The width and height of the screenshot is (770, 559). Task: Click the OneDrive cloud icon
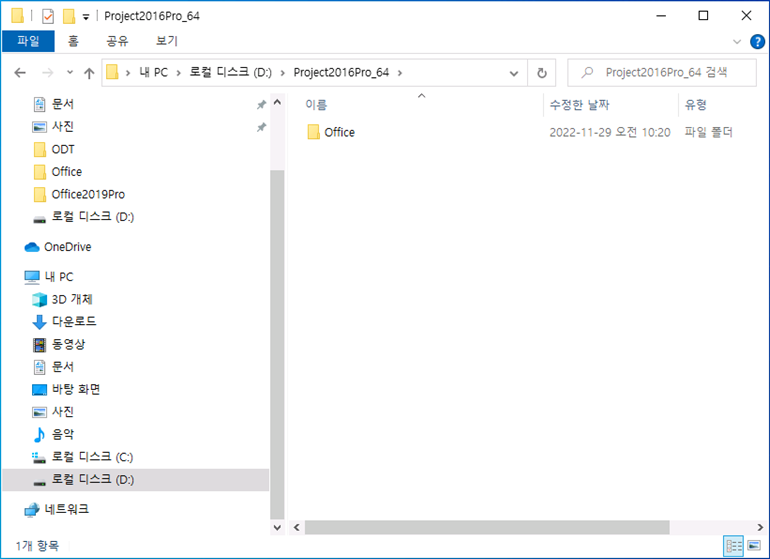point(32,247)
